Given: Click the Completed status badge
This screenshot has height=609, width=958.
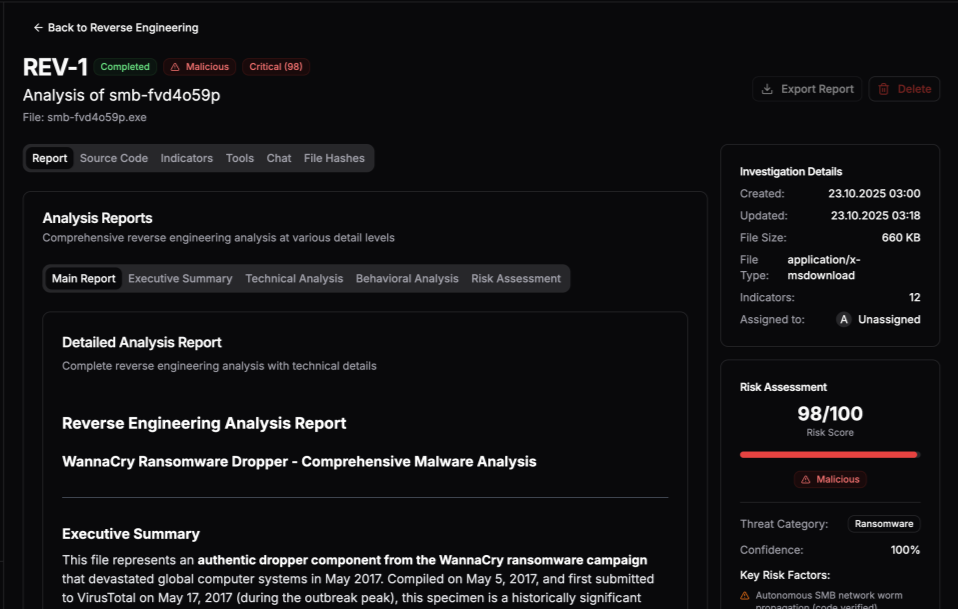Looking at the screenshot, I should coord(125,67).
